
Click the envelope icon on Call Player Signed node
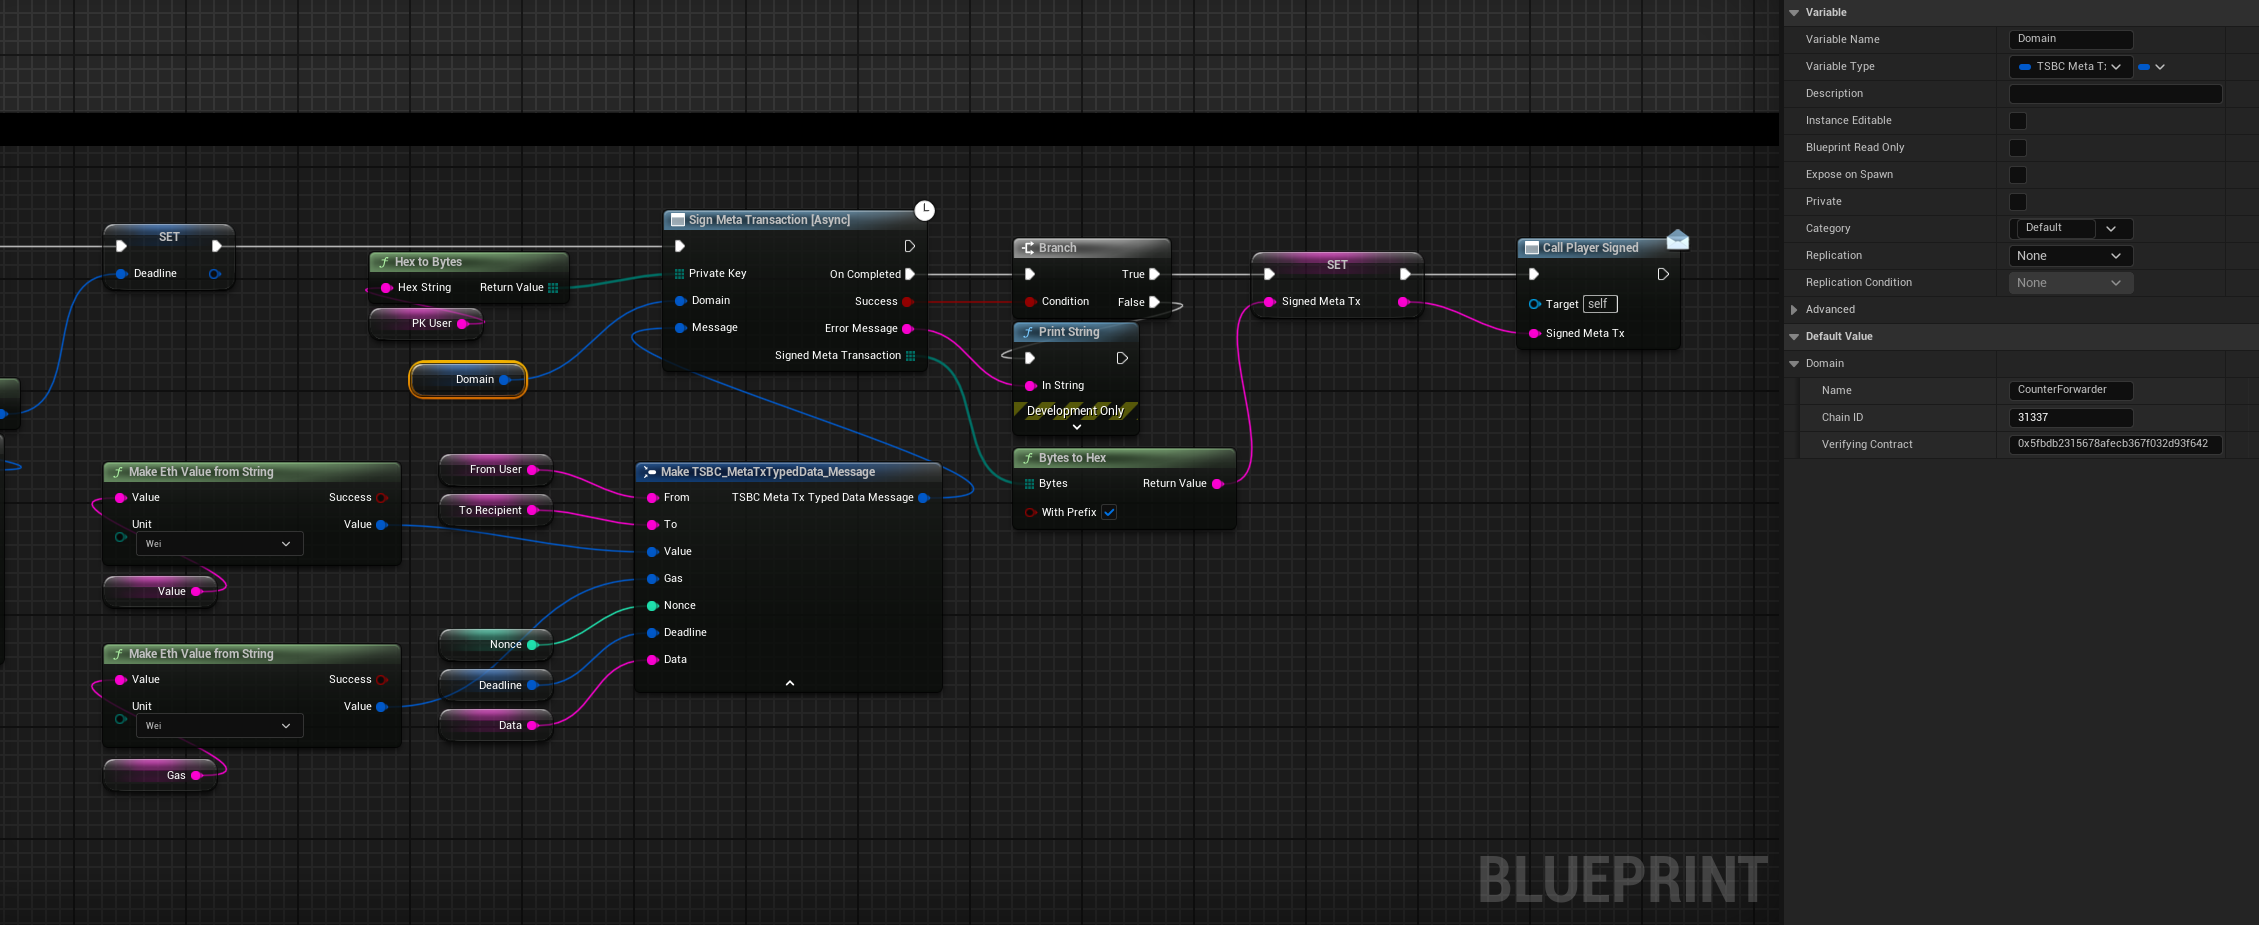1678,240
